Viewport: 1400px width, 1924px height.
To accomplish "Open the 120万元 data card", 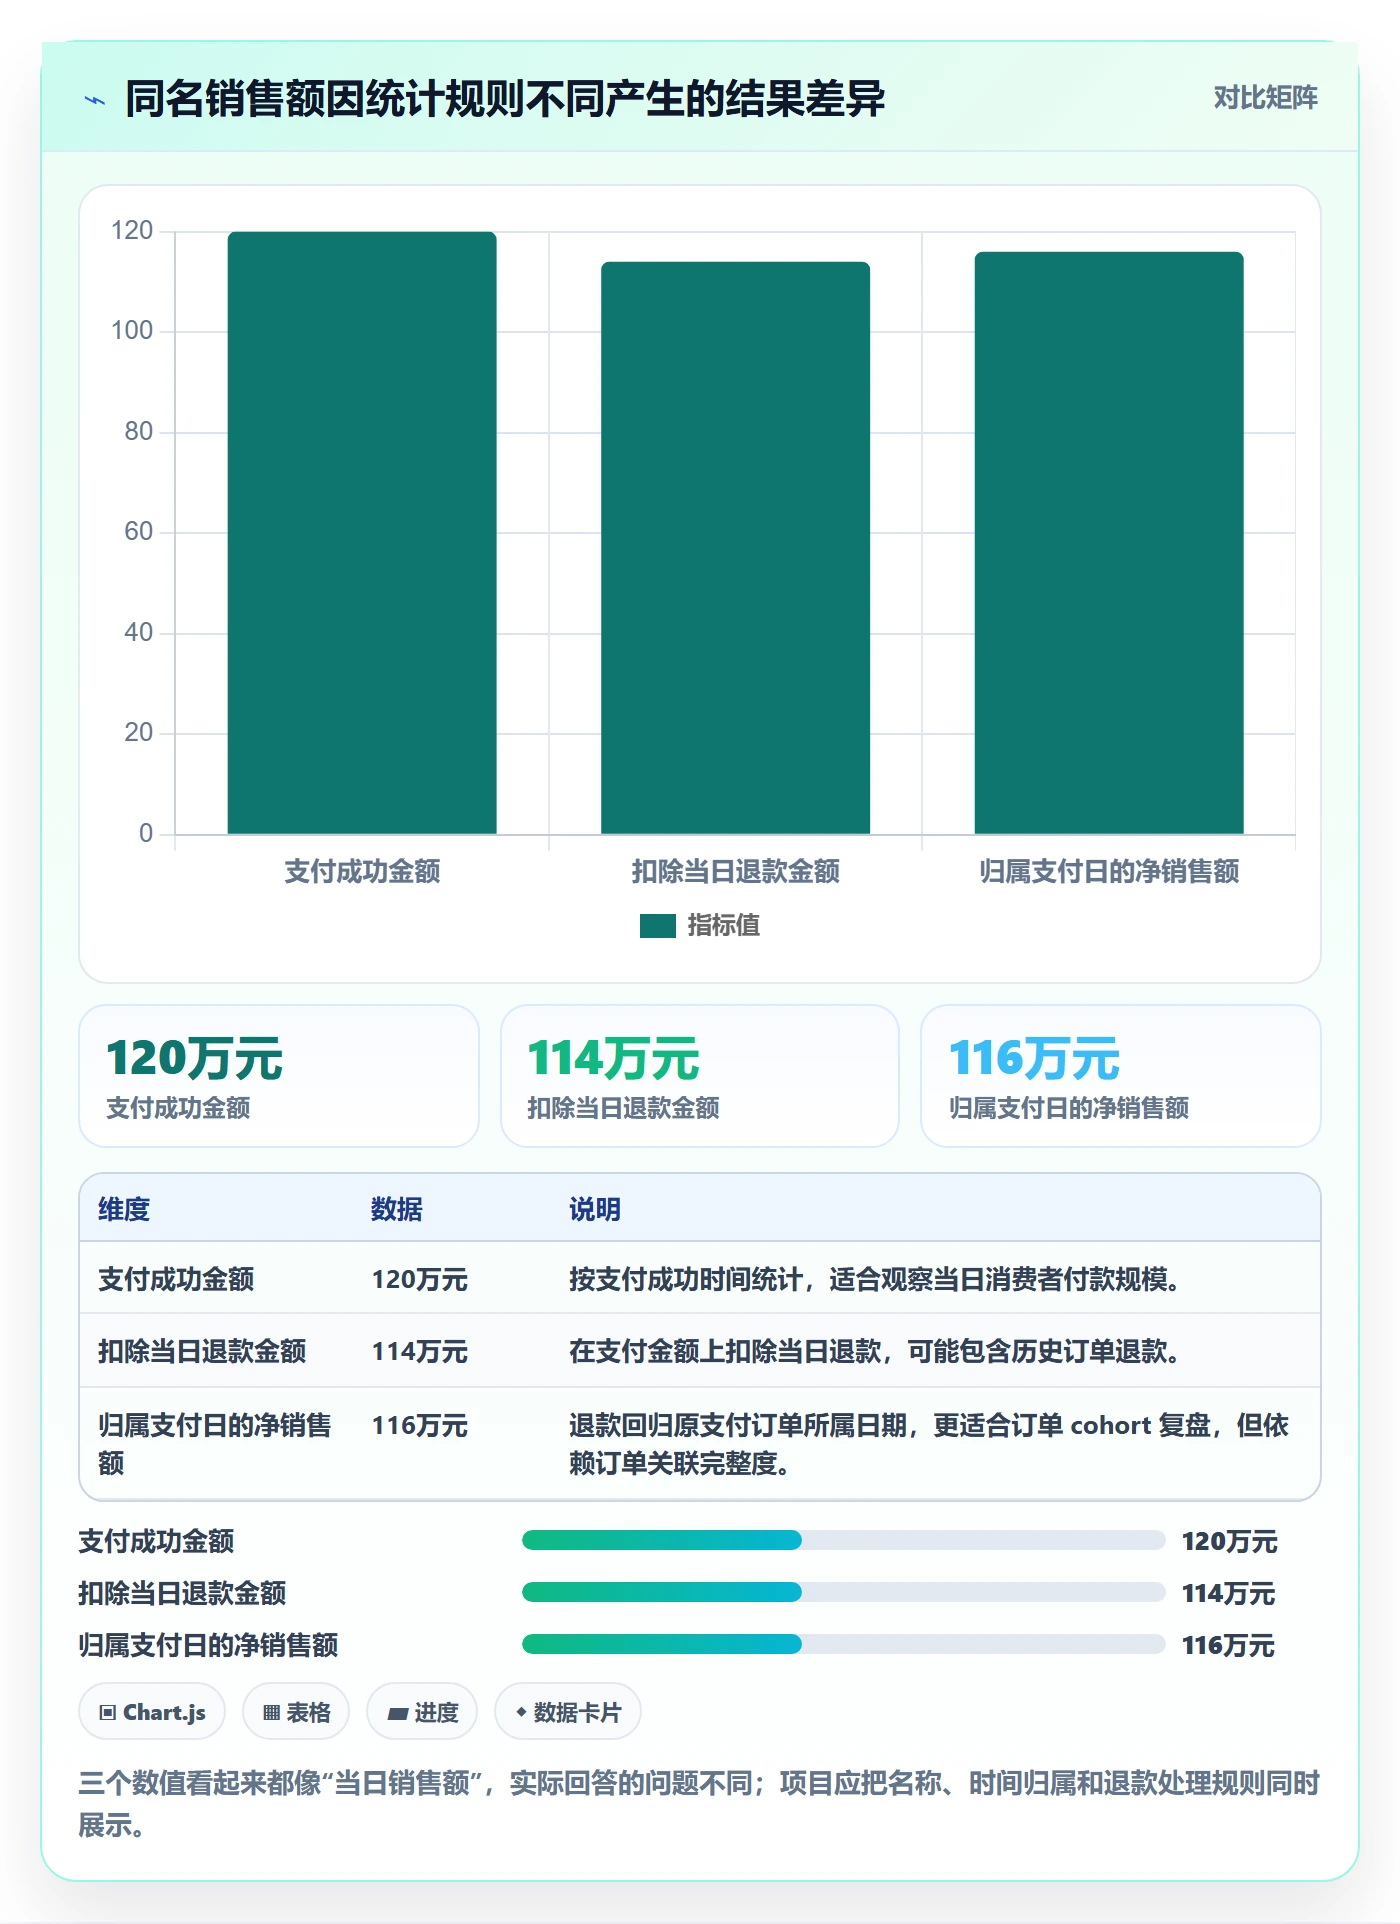I will pos(279,1076).
